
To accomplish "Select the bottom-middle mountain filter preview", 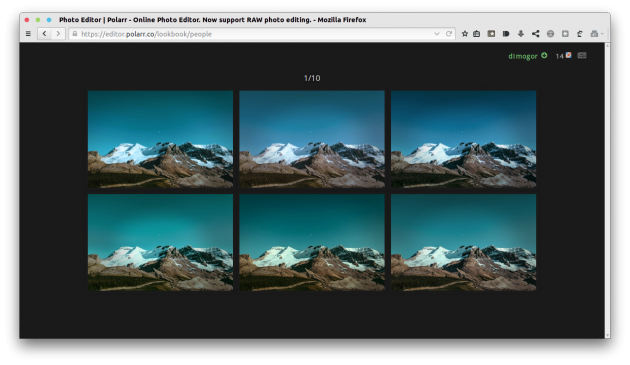I will click(312, 242).
